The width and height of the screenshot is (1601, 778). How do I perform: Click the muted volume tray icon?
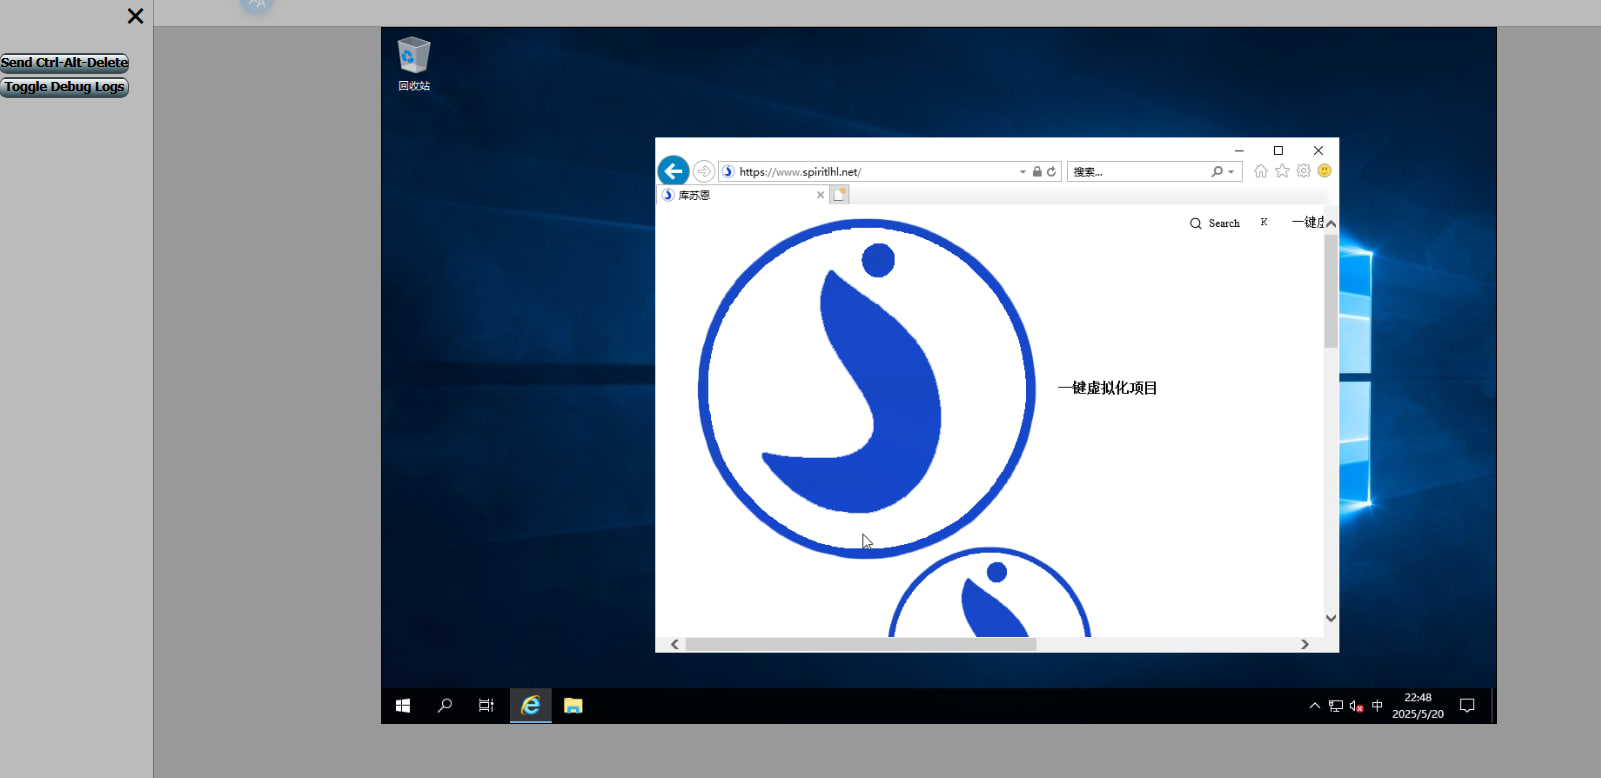click(x=1357, y=706)
